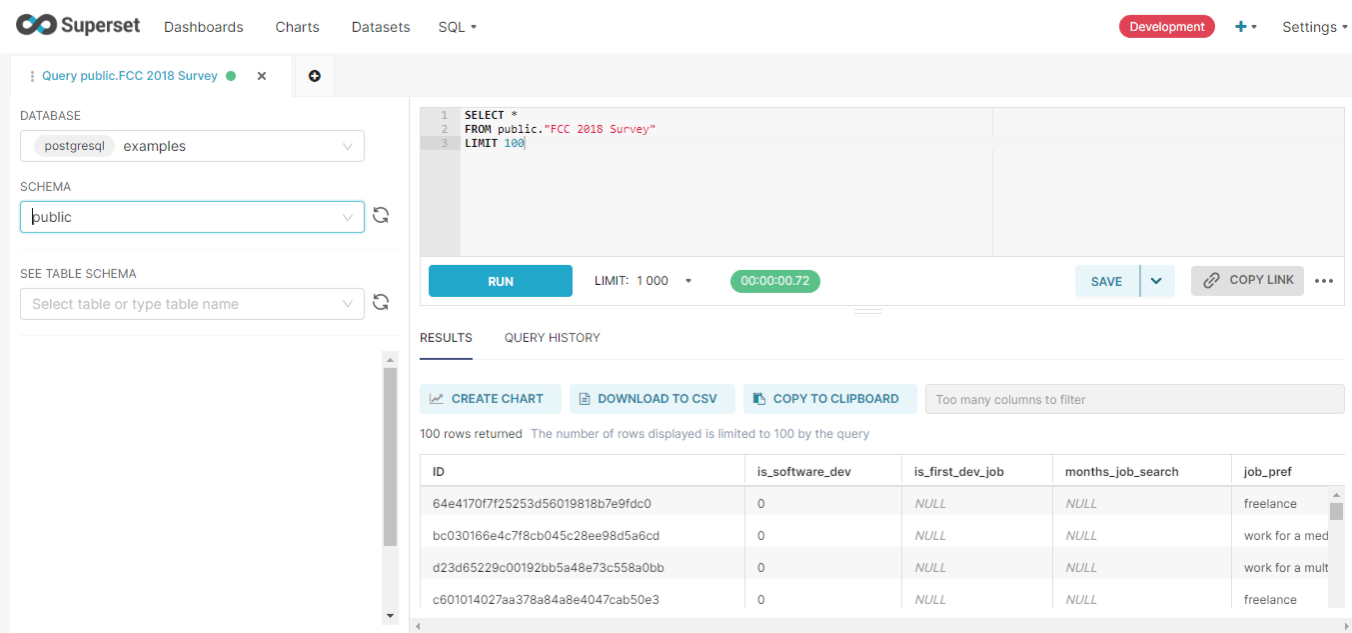Image resolution: width=1352 pixels, height=633 pixels.
Task: Open the more options ellipsis menu
Action: tap(1324, 281)
